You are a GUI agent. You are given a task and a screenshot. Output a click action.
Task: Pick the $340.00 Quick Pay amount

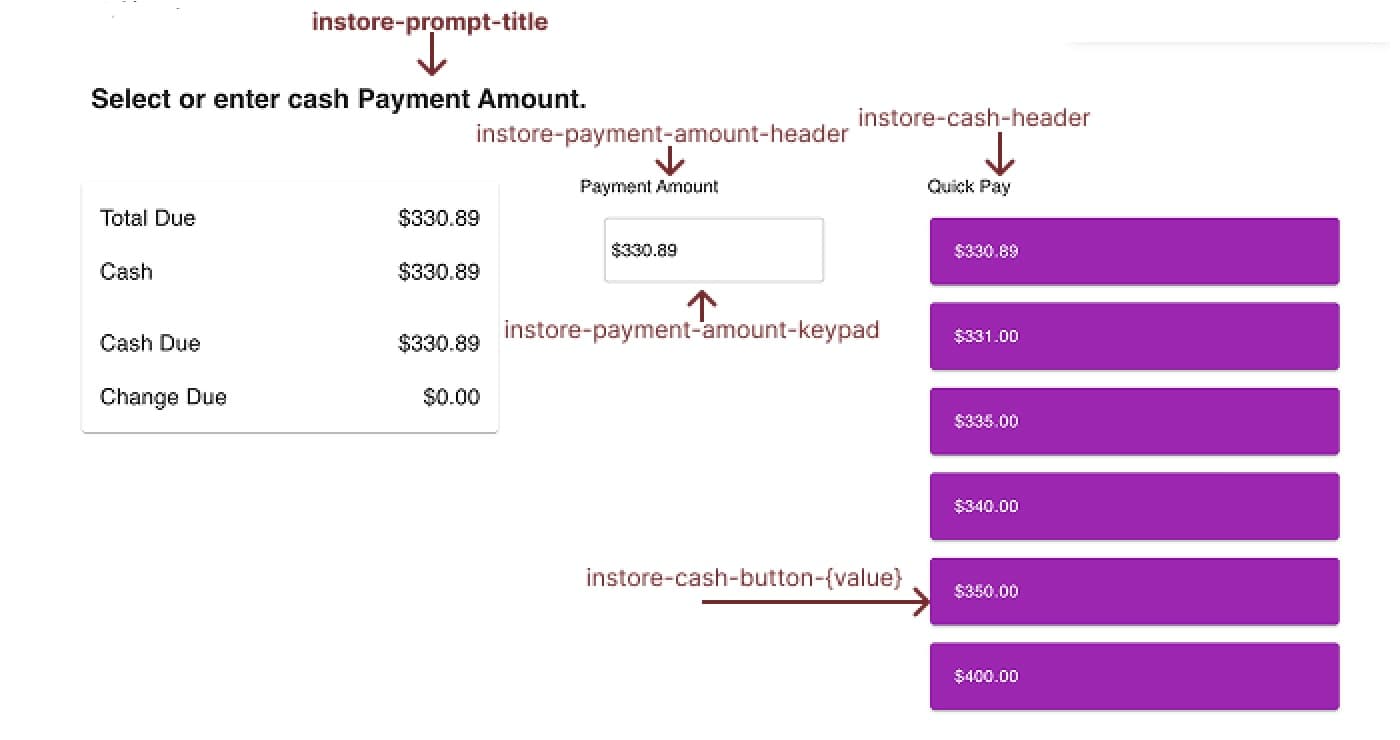coord(1134,506)
